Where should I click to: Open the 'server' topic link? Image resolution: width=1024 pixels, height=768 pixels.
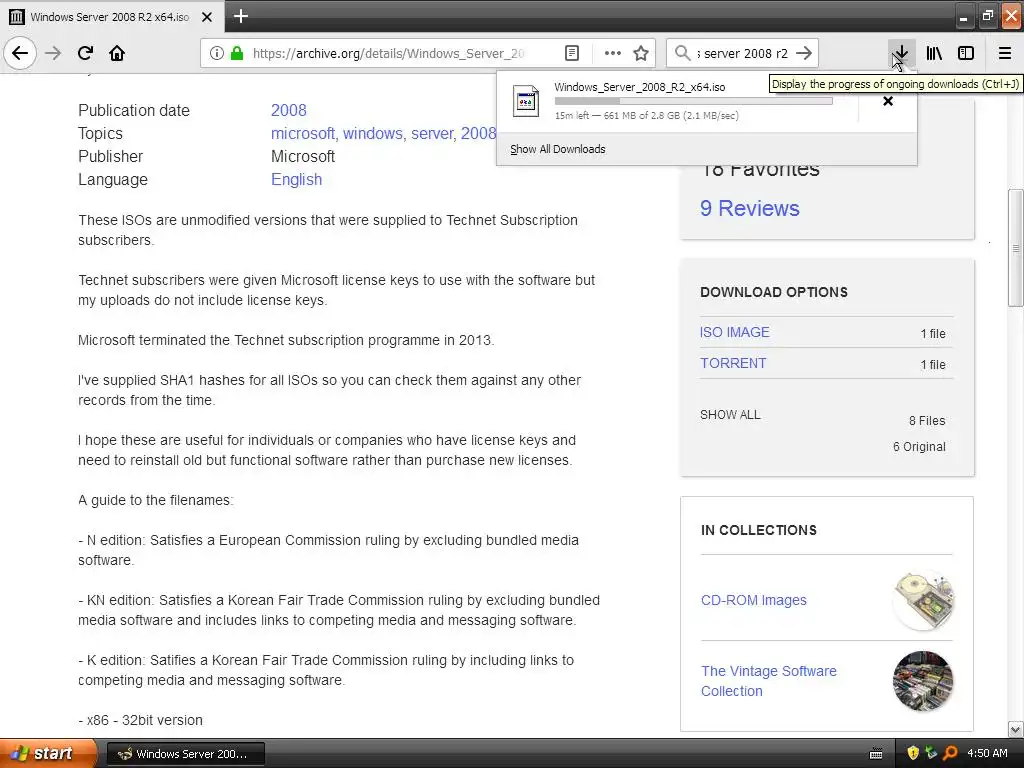tap(434, 133)
